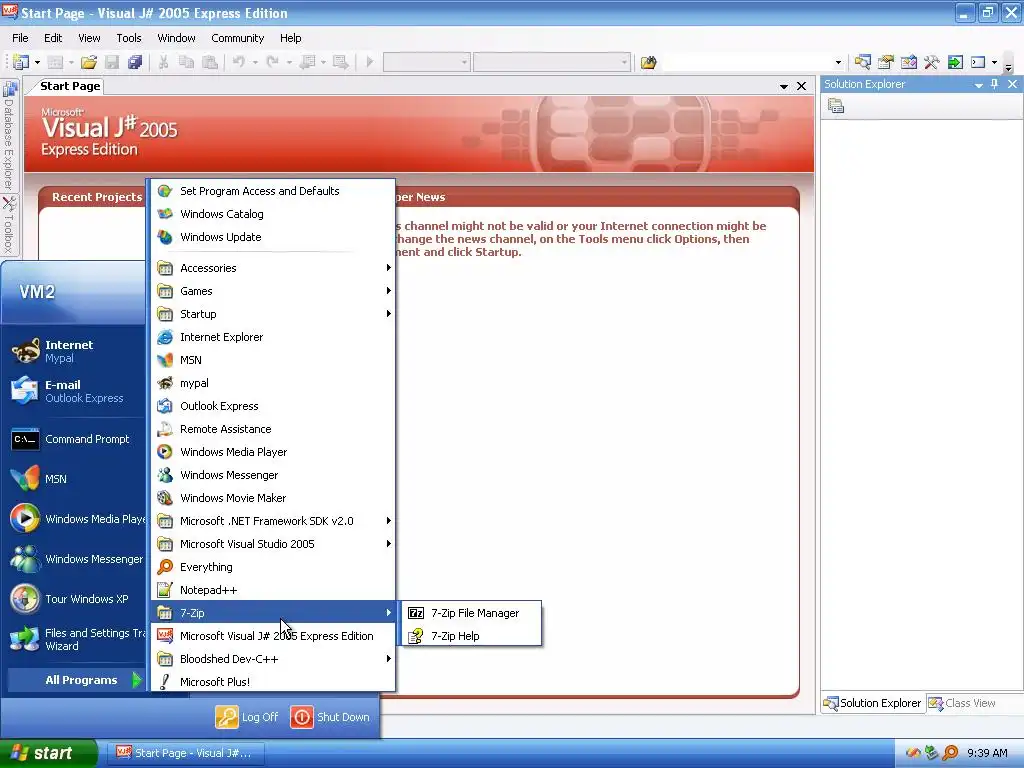Screen dimensions: 1024x768
Task: Expand Microsoft Visual Studio 2005 folder
Action: click(x=273, y=543)
